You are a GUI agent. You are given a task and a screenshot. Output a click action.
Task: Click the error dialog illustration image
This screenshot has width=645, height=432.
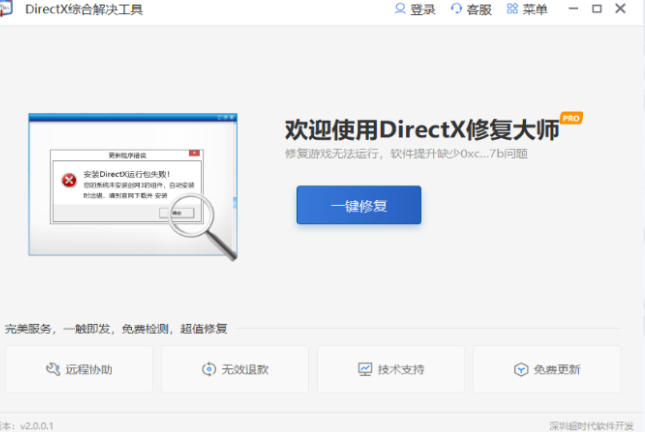(120, 180)
